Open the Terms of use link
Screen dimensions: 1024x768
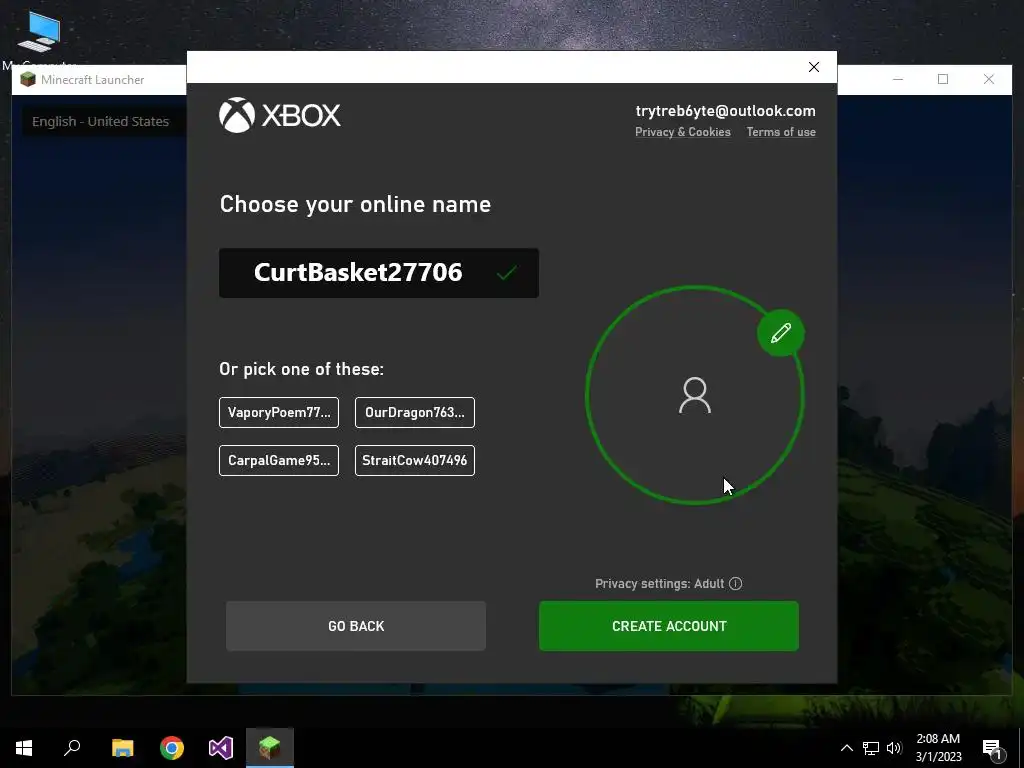781,132
